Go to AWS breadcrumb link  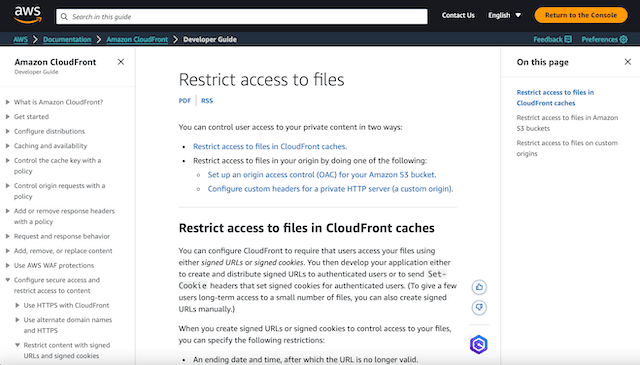[20, 39]
